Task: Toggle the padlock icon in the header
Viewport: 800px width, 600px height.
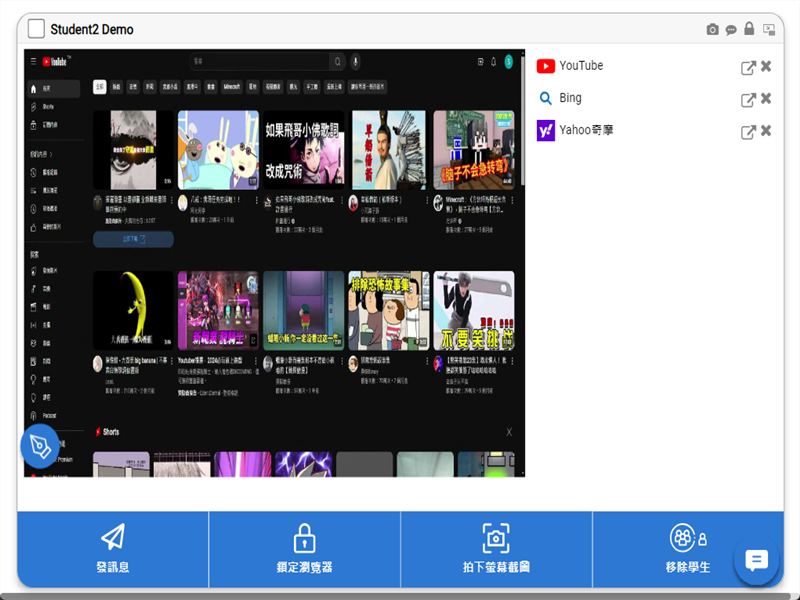Action: click(749, 29)
